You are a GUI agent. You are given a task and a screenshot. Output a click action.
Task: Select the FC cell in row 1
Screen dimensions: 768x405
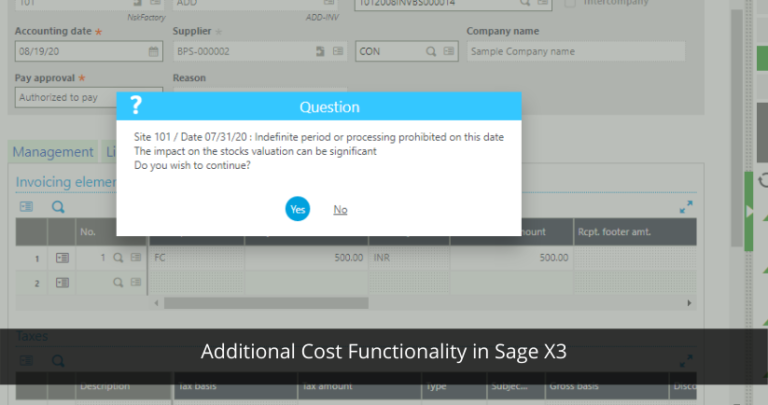click(197, 258)
